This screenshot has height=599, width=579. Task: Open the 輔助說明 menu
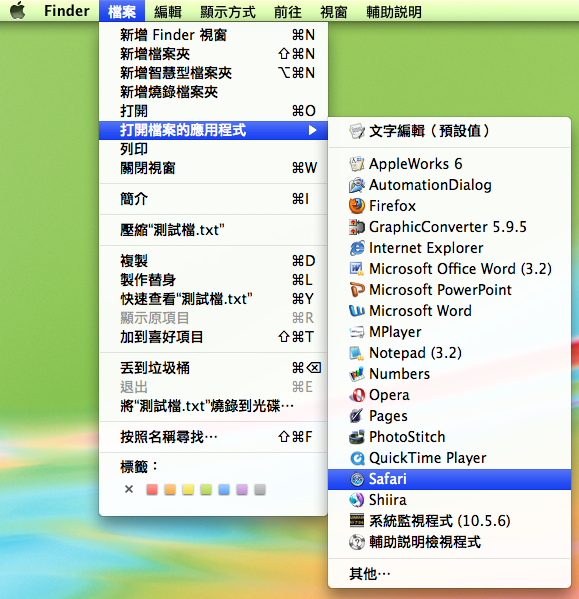(394, 11)
